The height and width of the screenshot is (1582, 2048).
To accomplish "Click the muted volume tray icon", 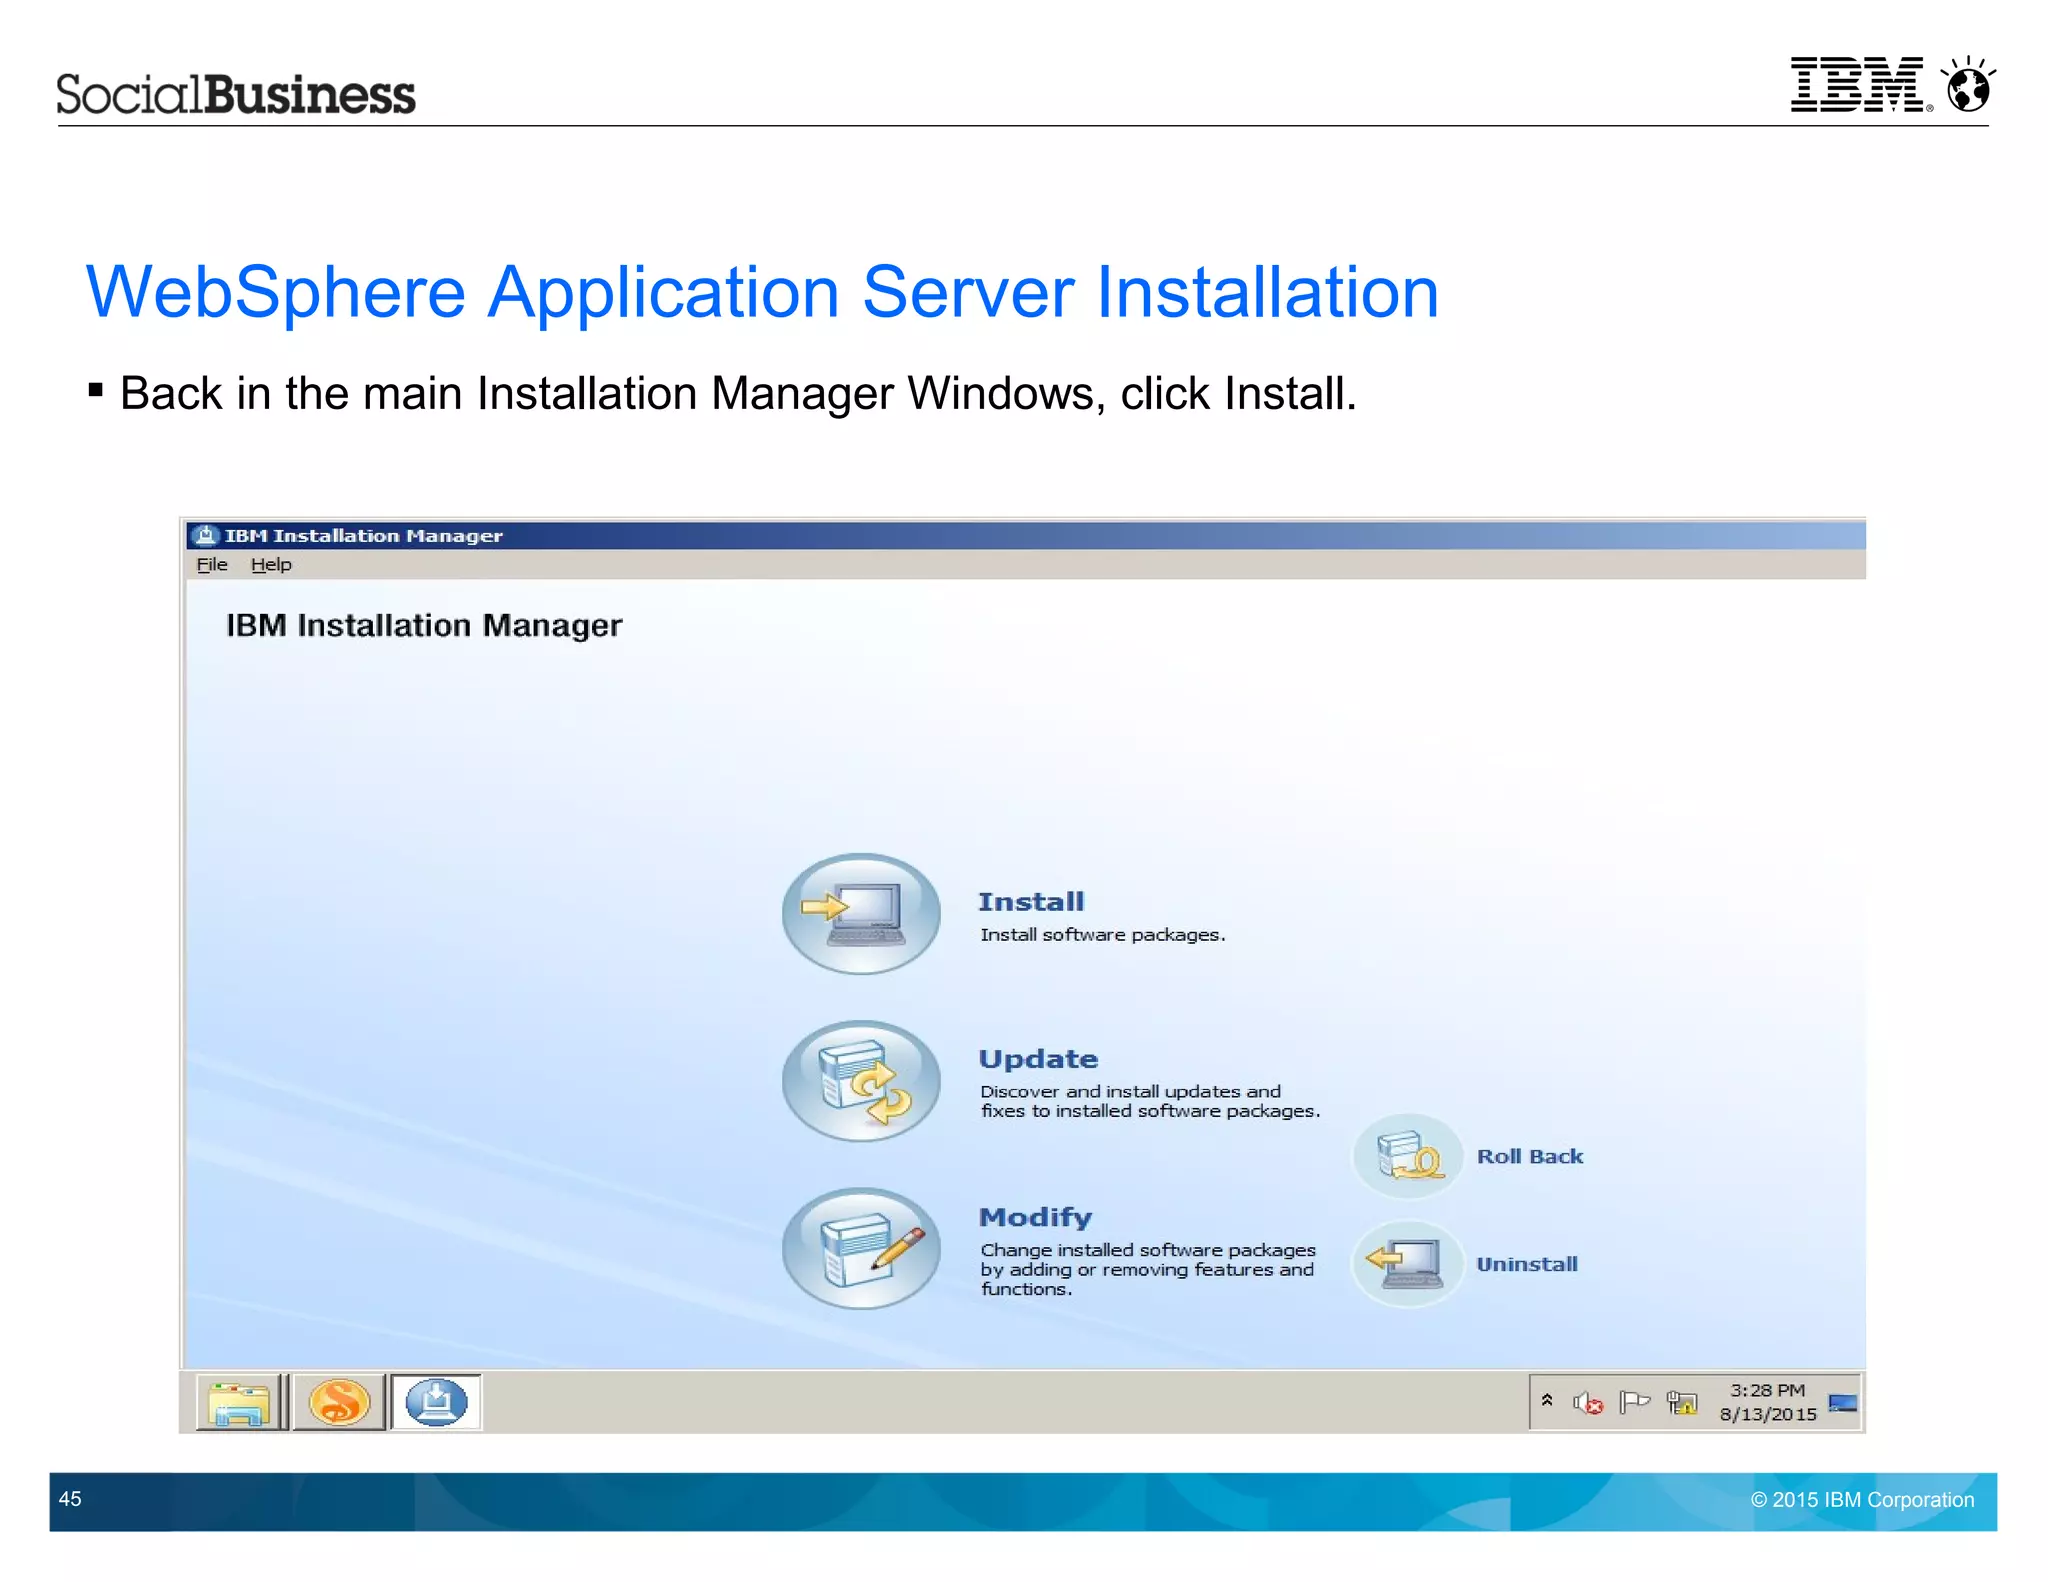I will pos(1587,1403).
